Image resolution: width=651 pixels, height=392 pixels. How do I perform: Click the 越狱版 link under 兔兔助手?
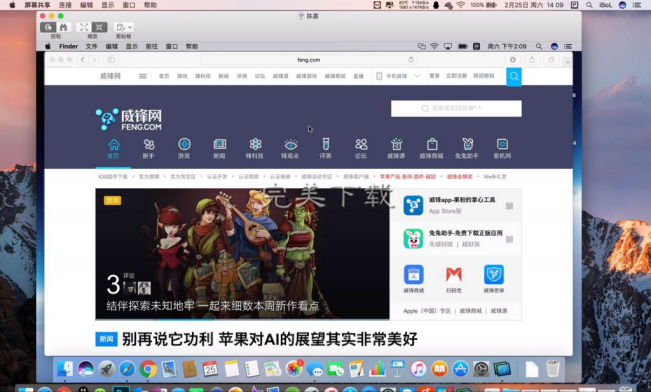471,244
